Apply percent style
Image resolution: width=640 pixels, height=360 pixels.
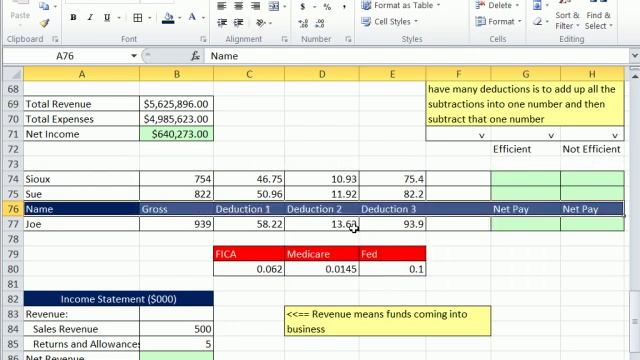click(327, 6)
